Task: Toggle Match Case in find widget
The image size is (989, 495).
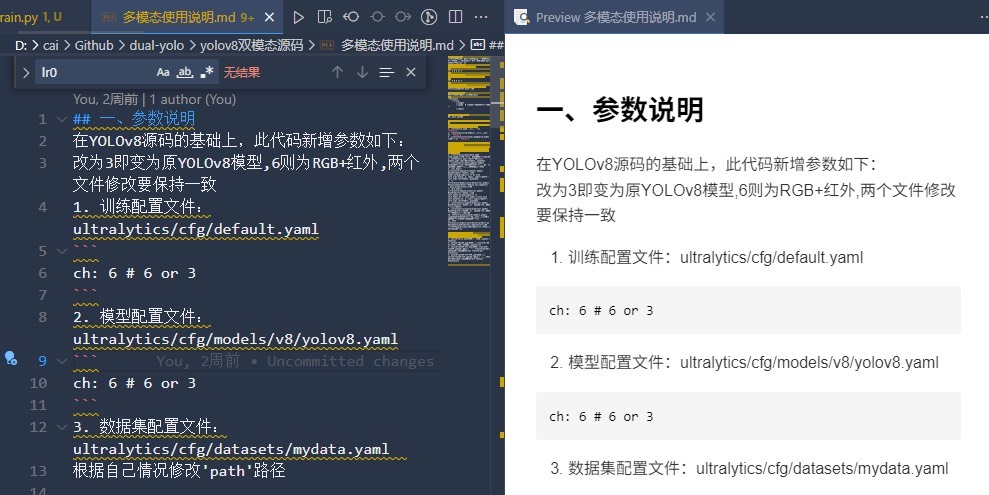Action: (163, 73)
